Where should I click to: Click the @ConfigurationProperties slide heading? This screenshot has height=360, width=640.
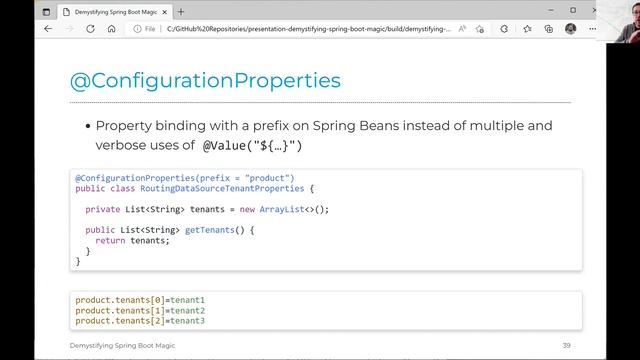click(205, 81)
